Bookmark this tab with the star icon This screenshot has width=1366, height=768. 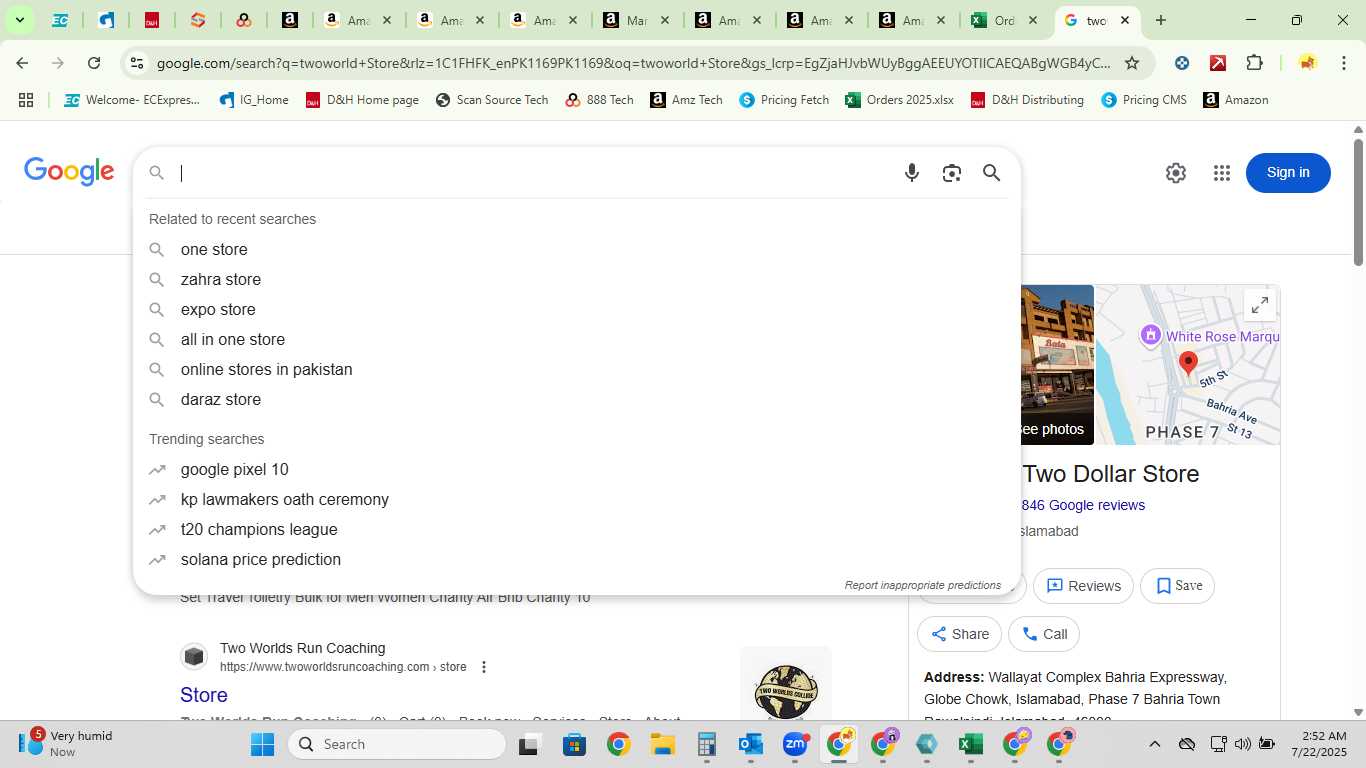click(1132, 63)
